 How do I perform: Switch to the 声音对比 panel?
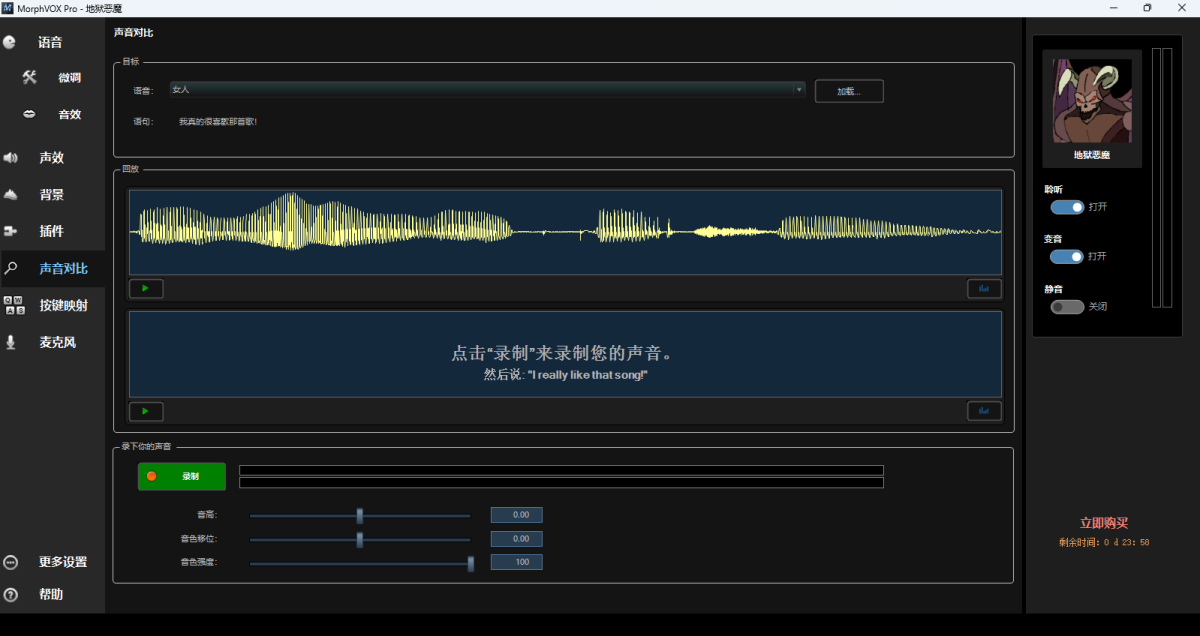[11, 268]
